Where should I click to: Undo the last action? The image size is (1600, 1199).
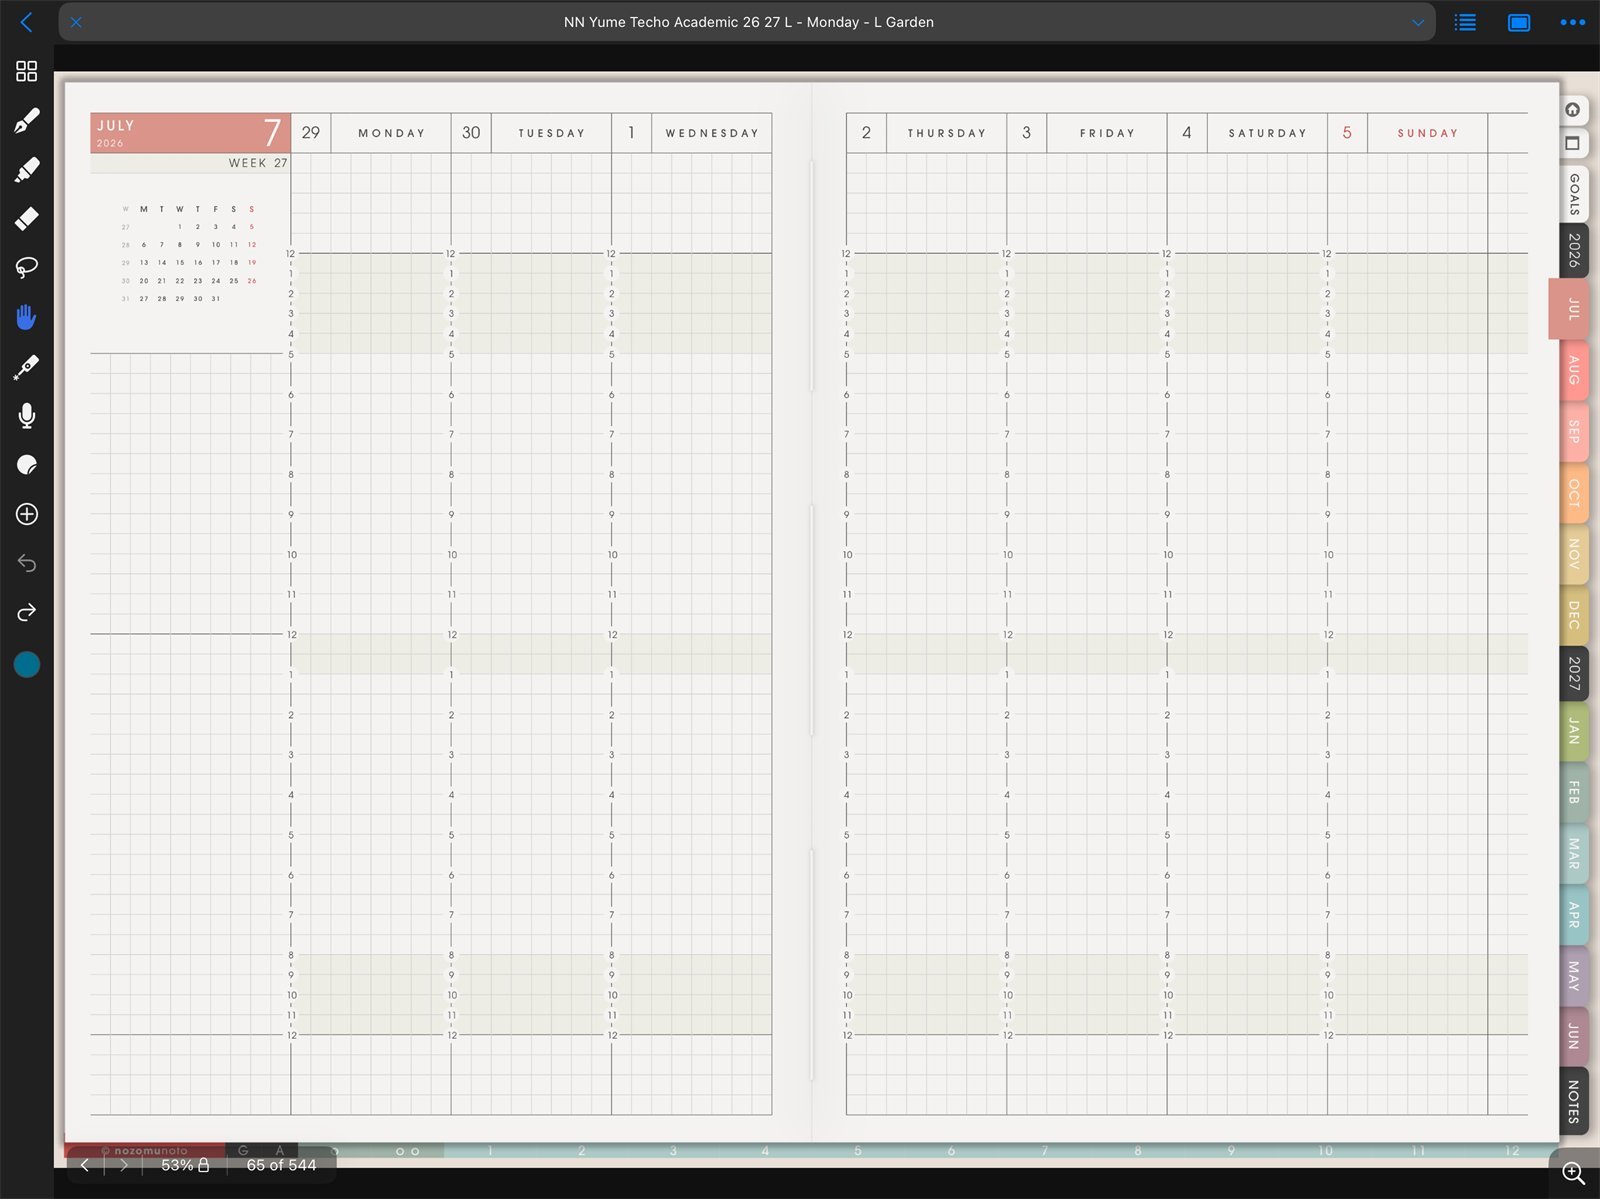click(27, 563)
